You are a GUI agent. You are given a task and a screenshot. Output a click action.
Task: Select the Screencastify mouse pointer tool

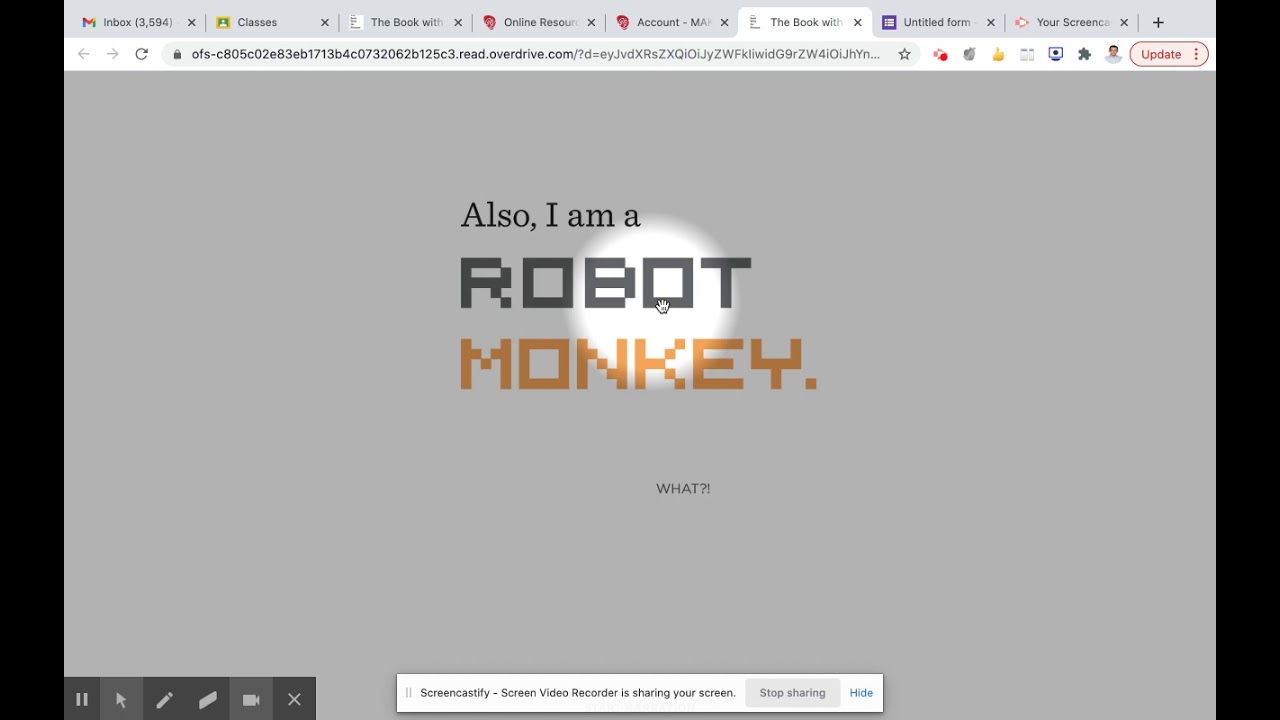point(121,699)
